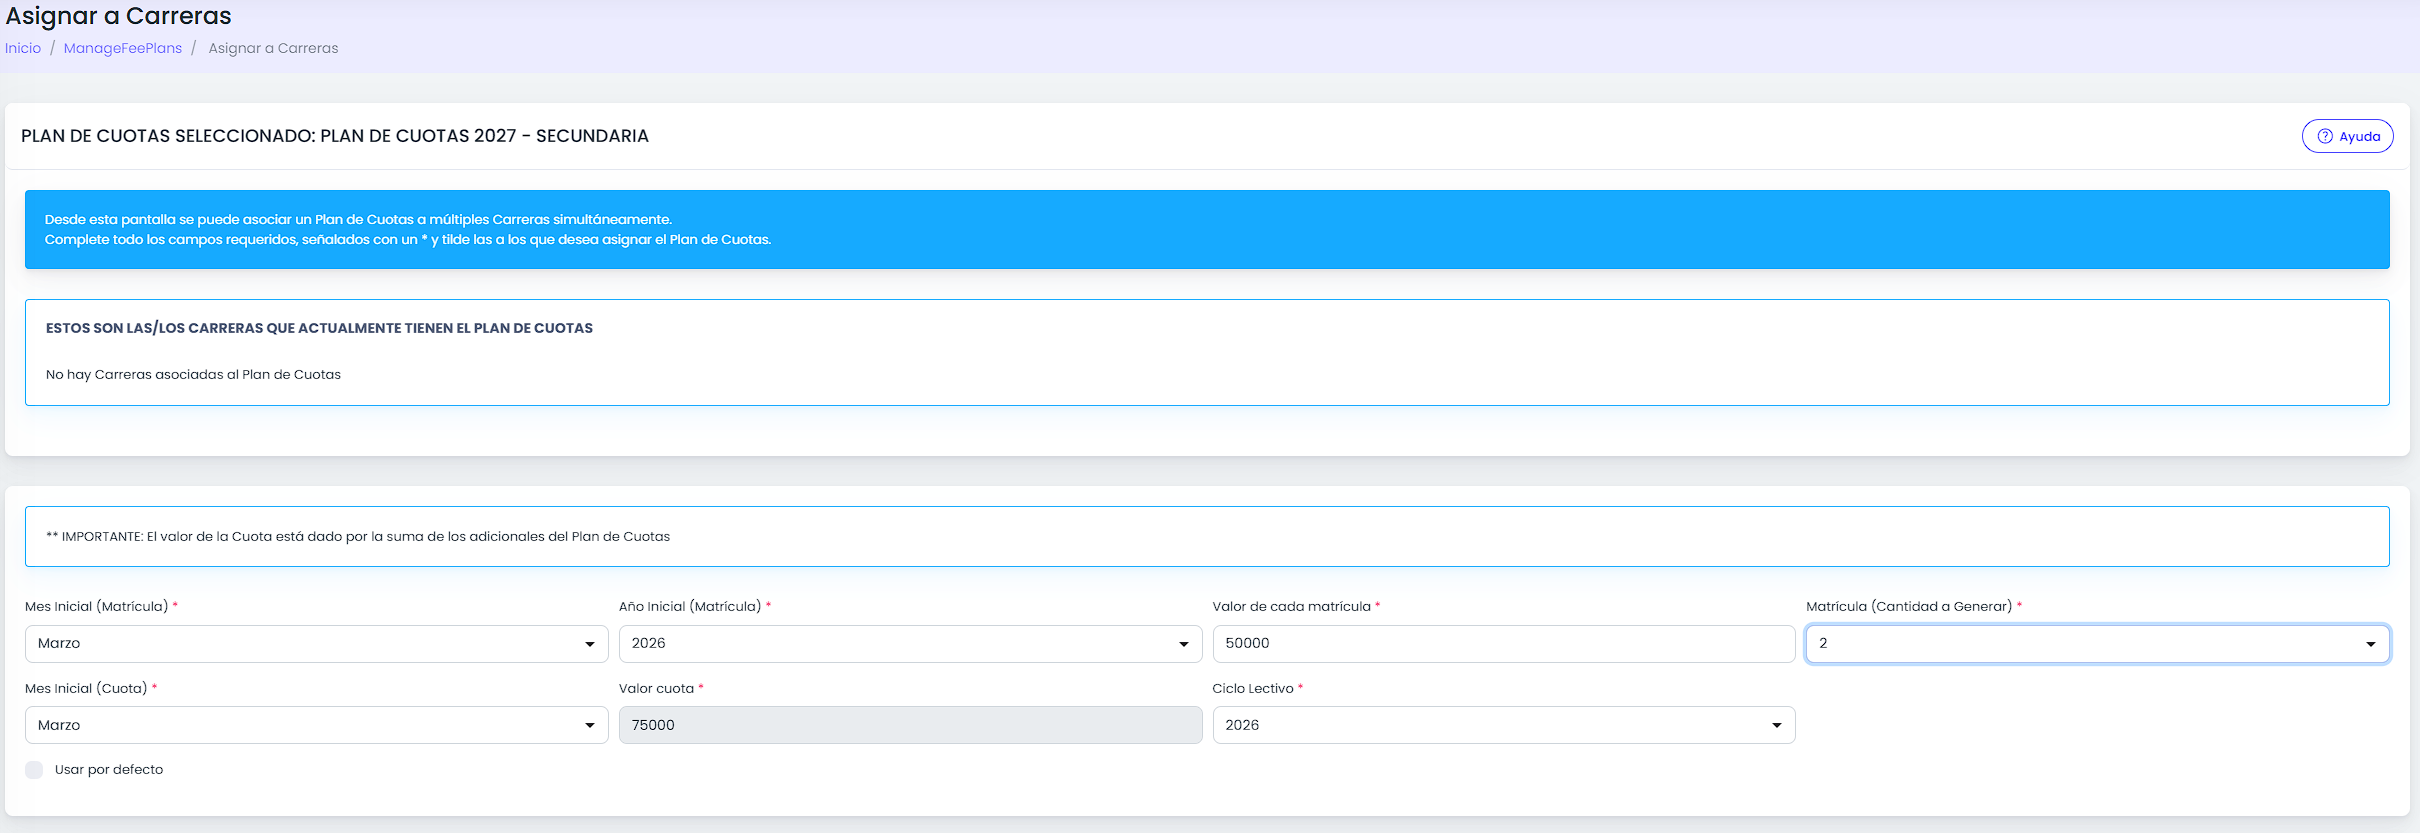2420x833 pixels.
Task: Click the blue info banner text
Action: 408,230
